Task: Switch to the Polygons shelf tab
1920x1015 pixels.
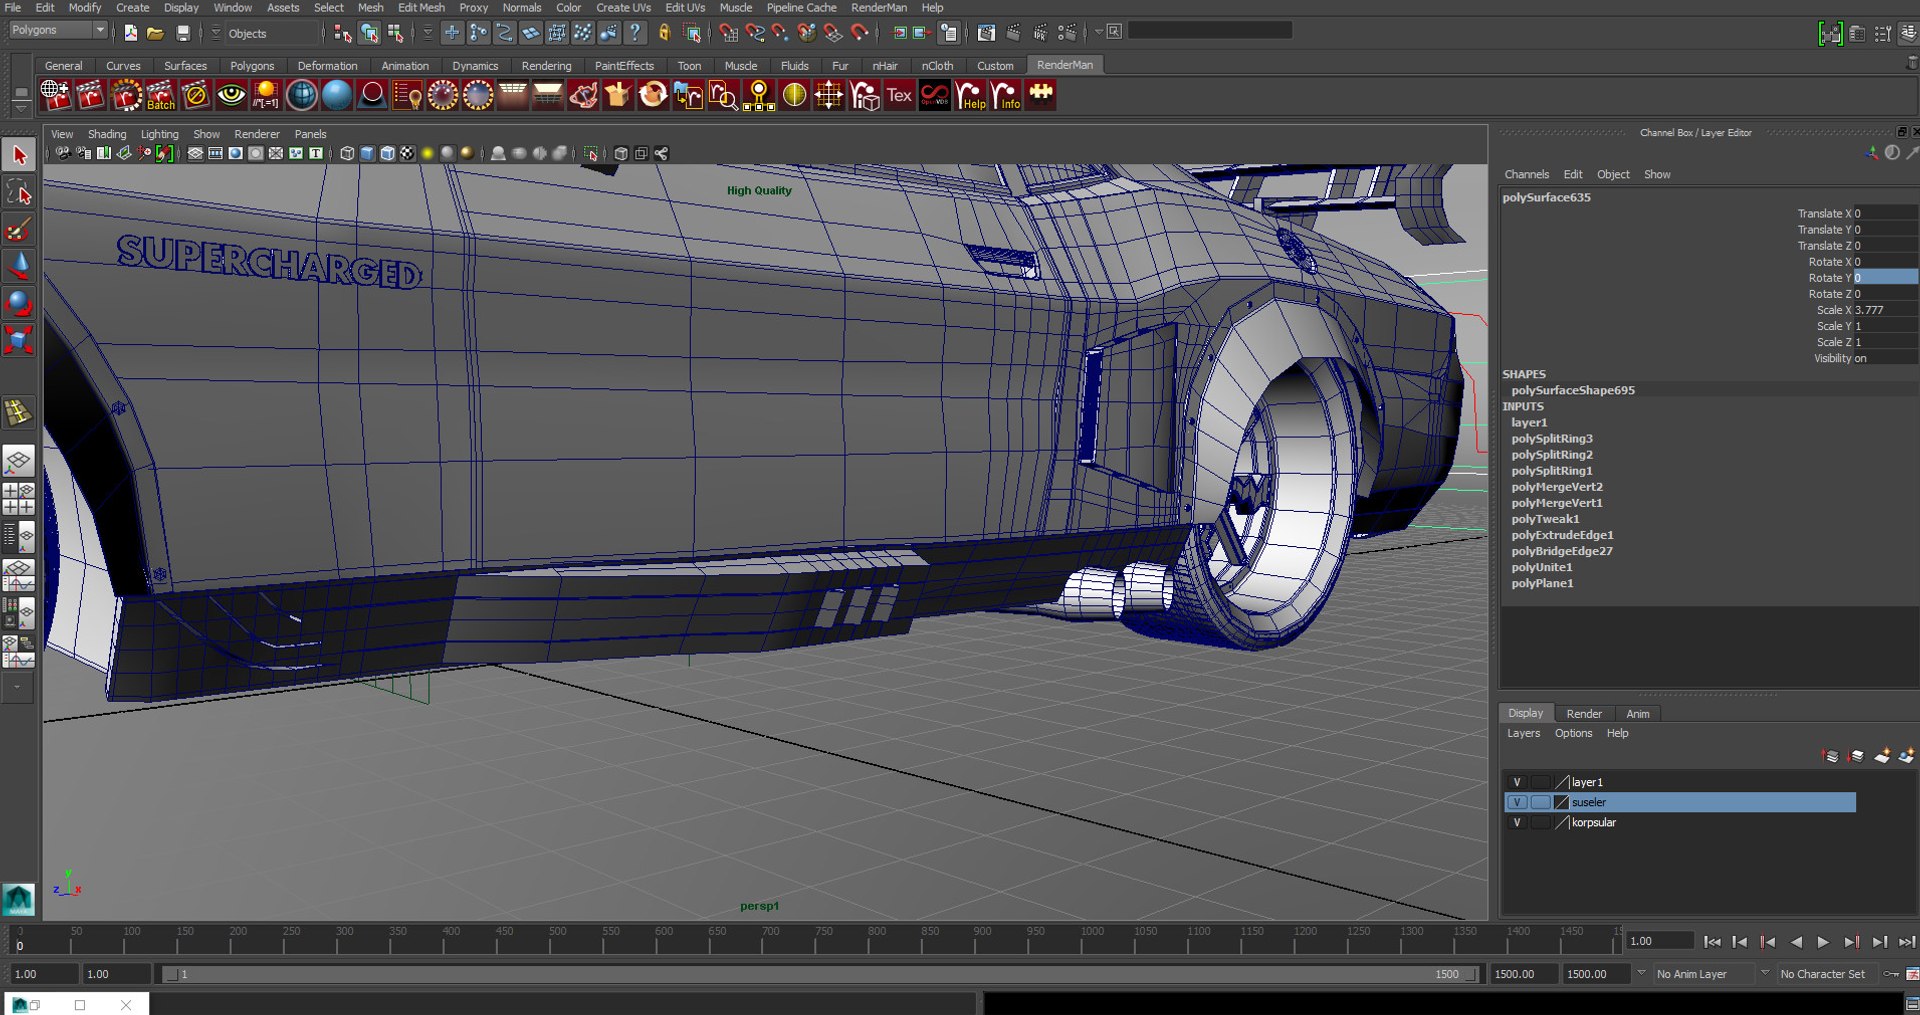Action: [252, 66]
